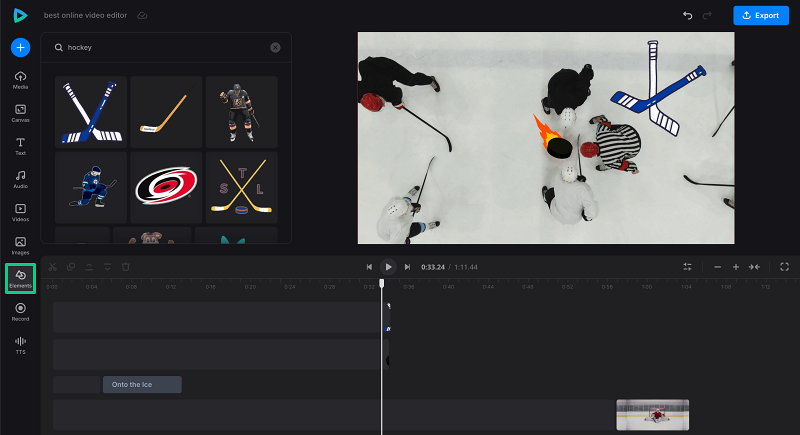Click the playhead handle on ruler
800x435 pixels.
coord(382,283)
